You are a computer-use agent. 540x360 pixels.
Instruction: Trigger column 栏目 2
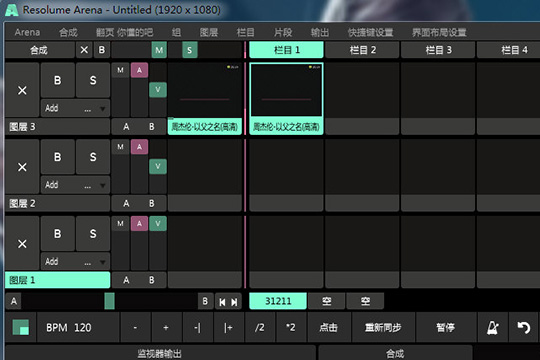pyautogui.click(x=362, y=50)
